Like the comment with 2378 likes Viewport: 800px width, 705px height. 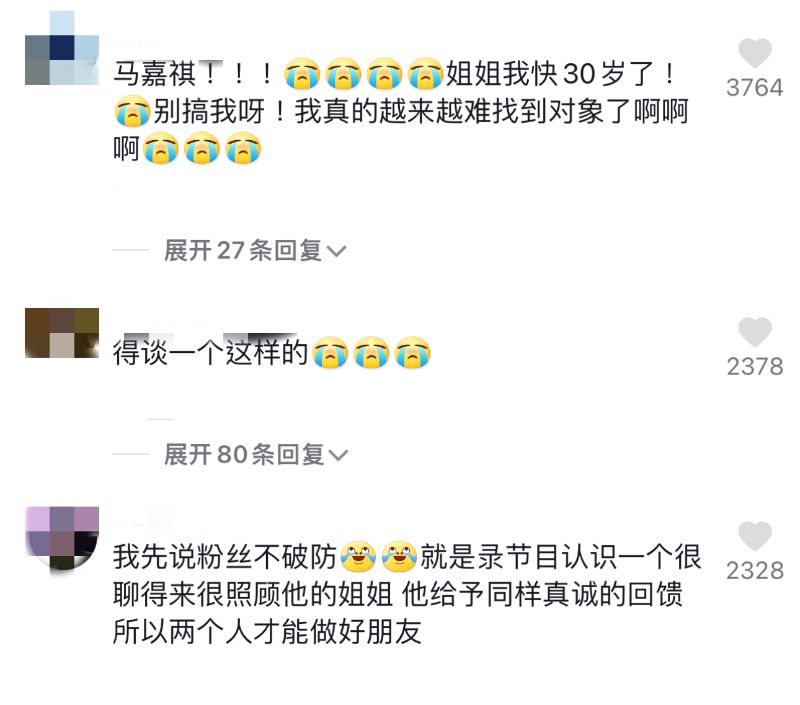point(755,332)
